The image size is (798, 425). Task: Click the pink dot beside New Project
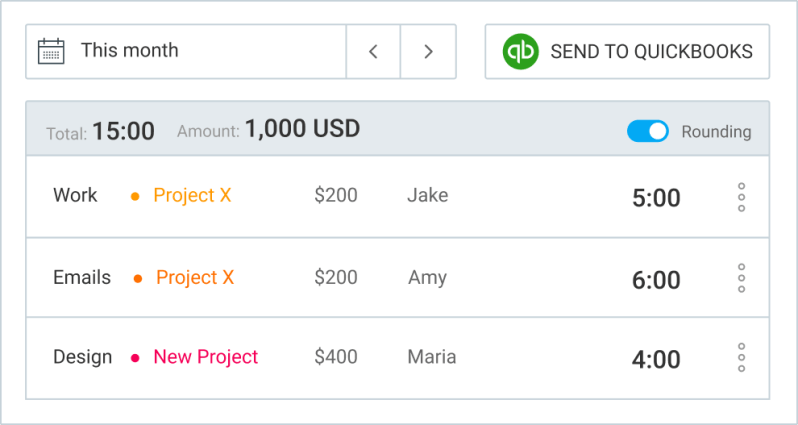[135, 358]
